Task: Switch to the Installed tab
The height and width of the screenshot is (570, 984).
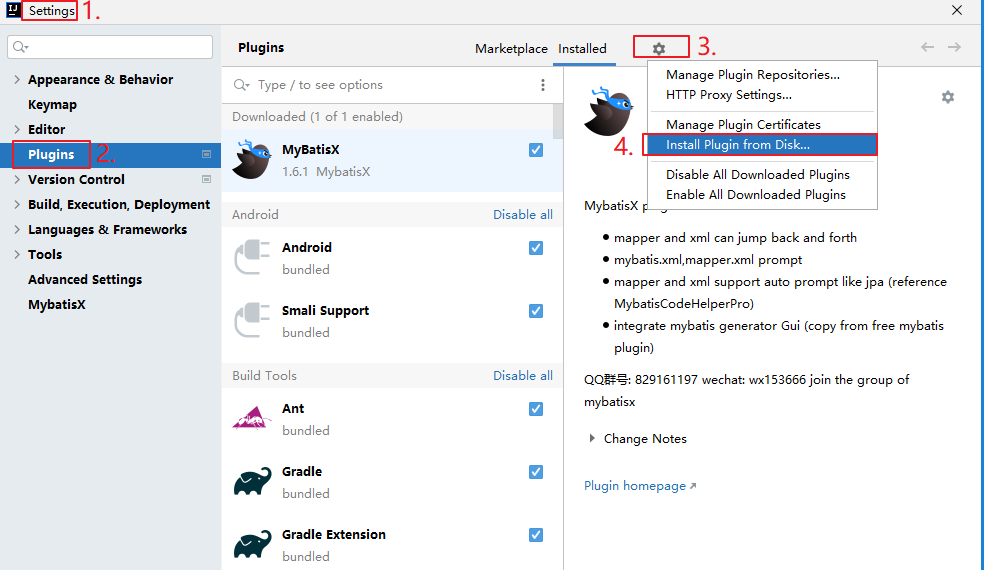Action: [x=582, y=48]
